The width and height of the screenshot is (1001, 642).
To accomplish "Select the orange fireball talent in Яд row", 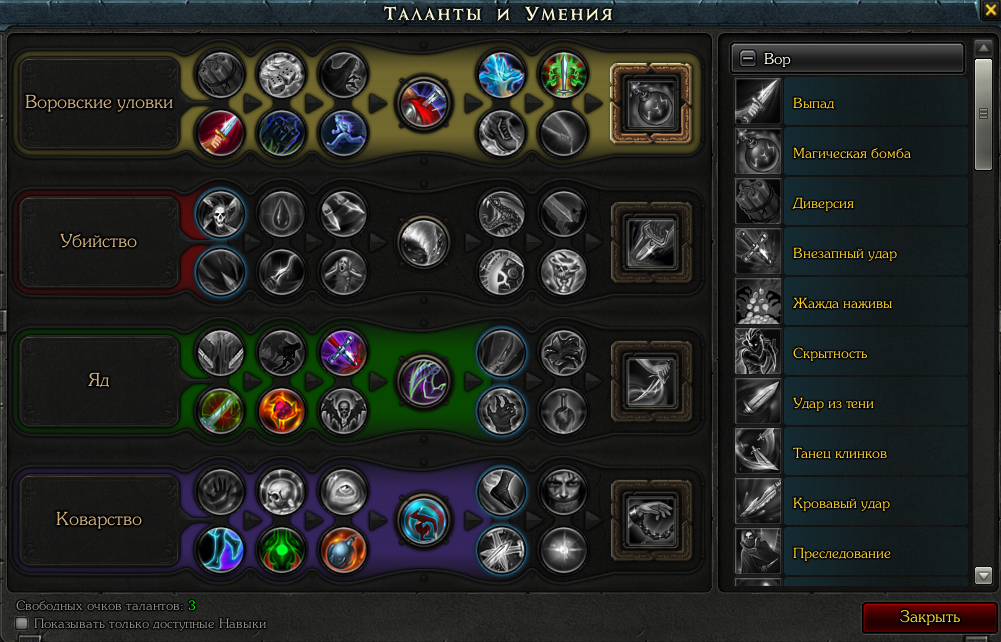I will click(282, 410).
